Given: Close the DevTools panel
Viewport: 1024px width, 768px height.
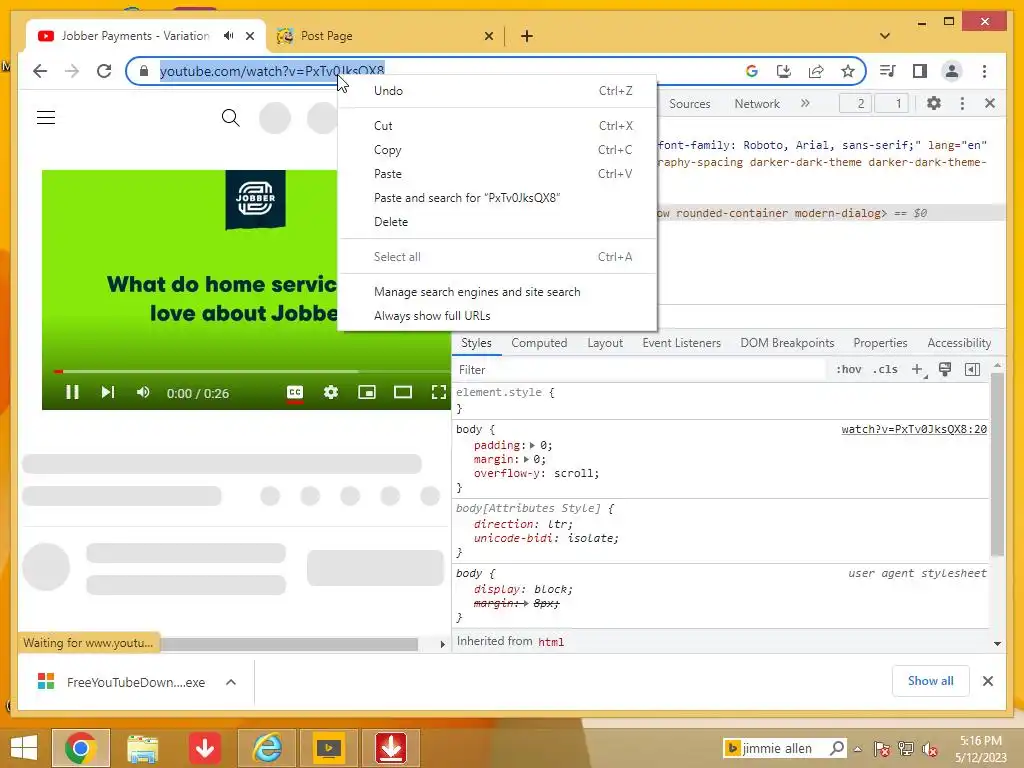Looking at the screenshot, I should (x=990, y=103).
